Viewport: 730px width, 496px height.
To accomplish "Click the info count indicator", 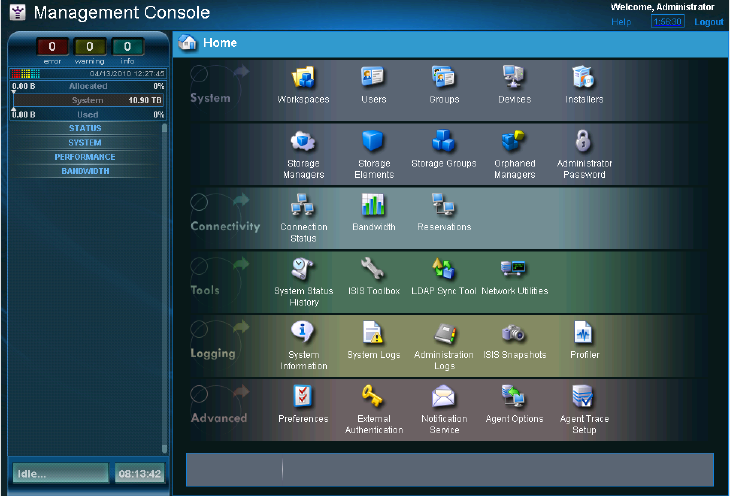I will click(127, 47).
